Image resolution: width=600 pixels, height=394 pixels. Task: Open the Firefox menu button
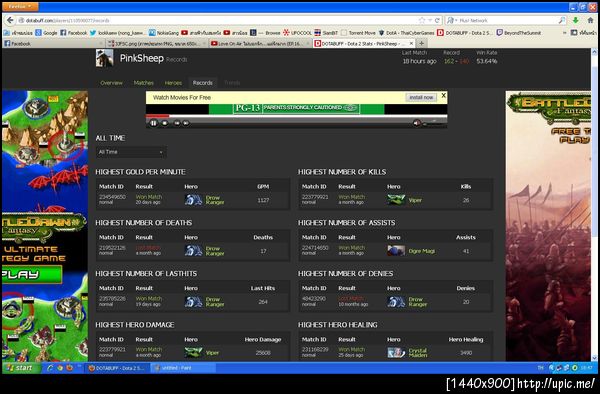(20, 7)
